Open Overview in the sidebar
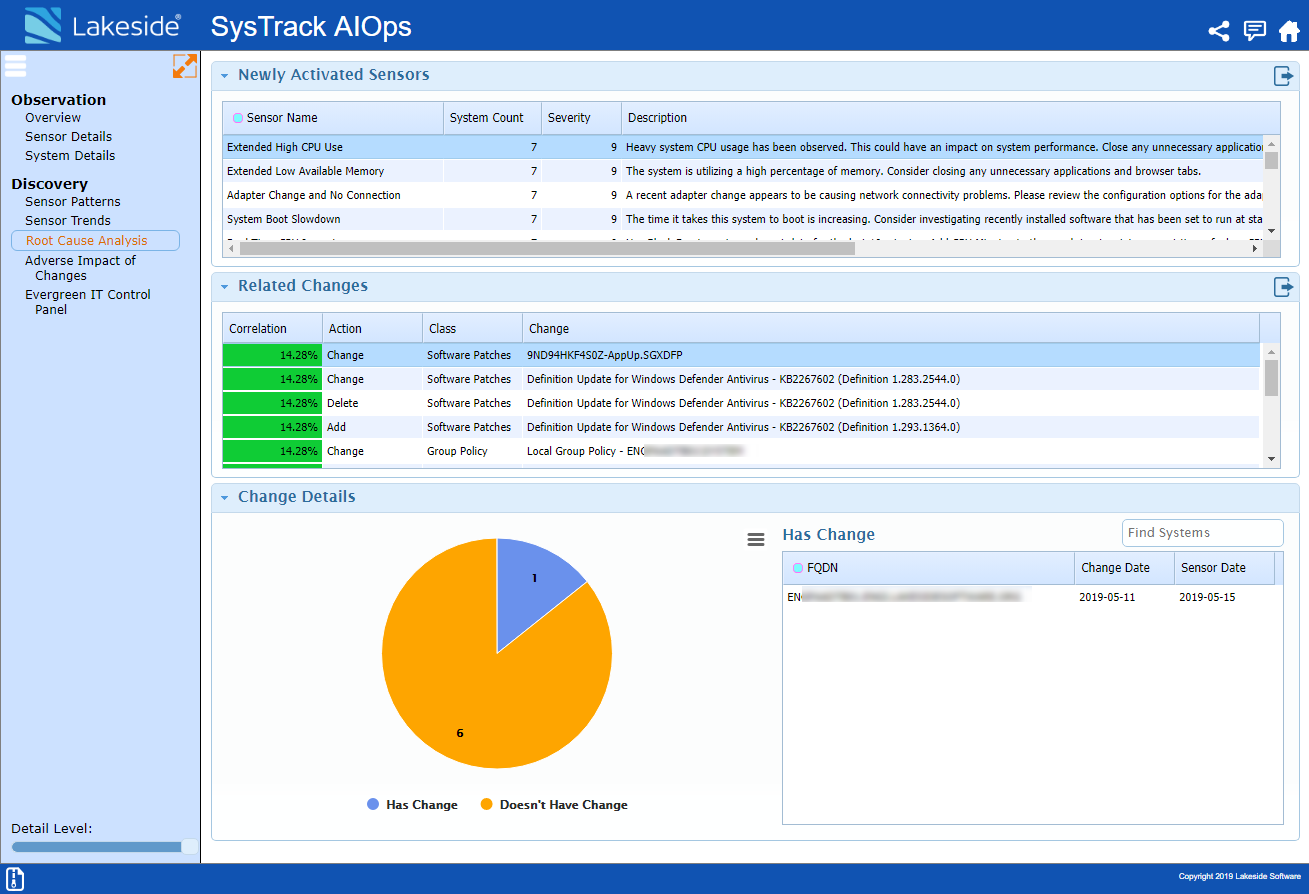The width and height of the screenshot is (1309, 894). [x=53, y=118]
